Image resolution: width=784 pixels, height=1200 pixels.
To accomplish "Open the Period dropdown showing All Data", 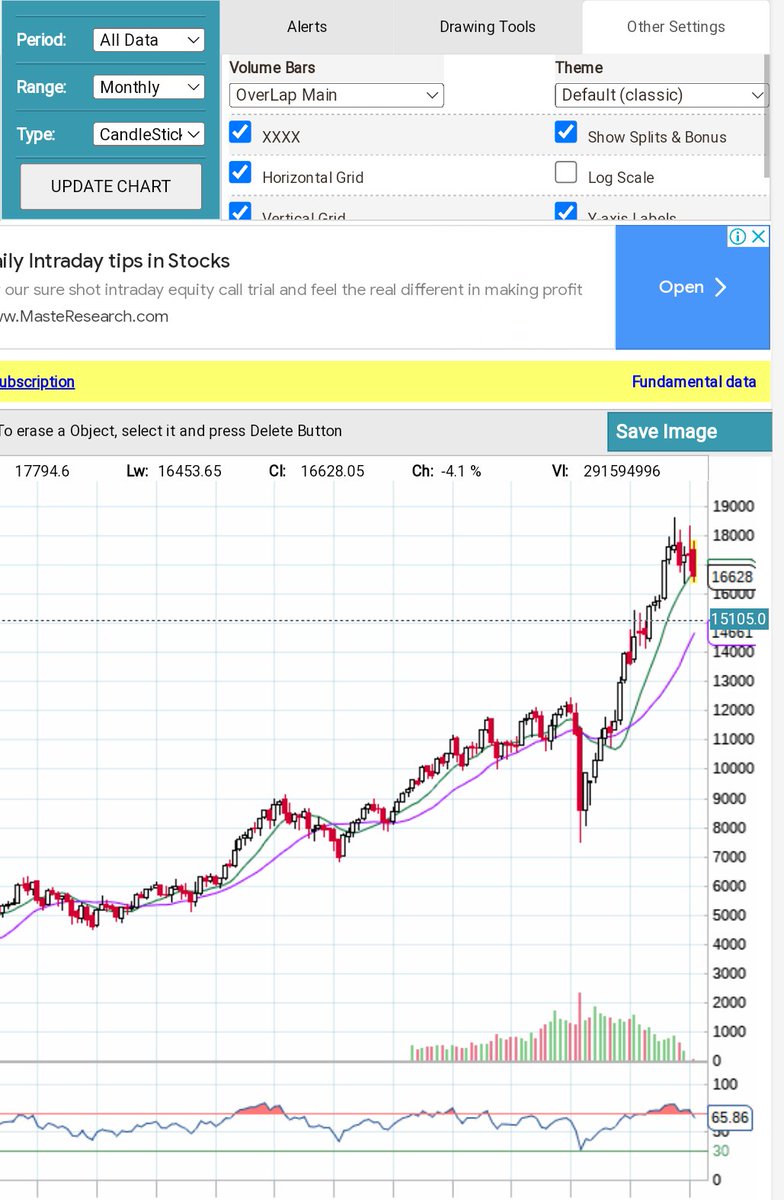I will pos(149,40).
